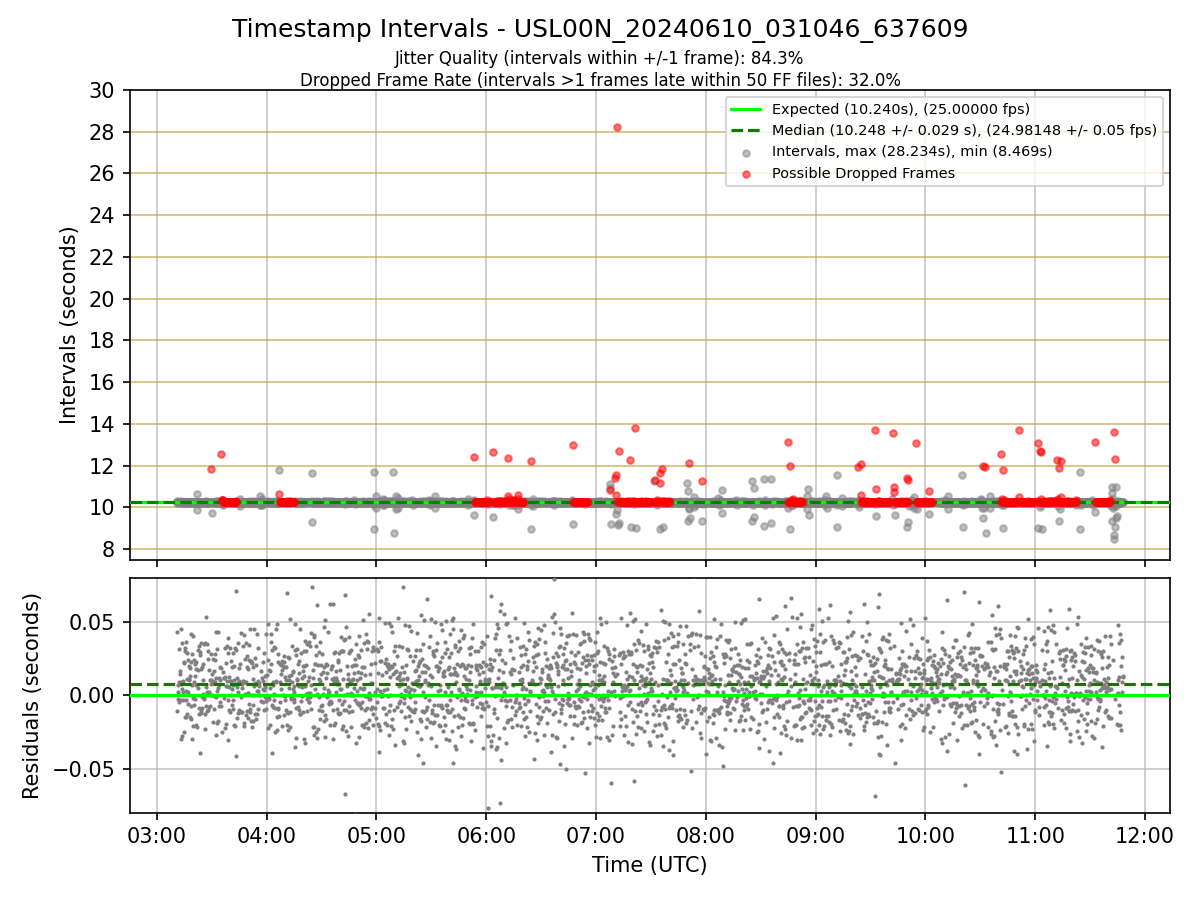Click the 11:00 x-axis tick label
This screenshot has width=1200, height=900.
1034,834
